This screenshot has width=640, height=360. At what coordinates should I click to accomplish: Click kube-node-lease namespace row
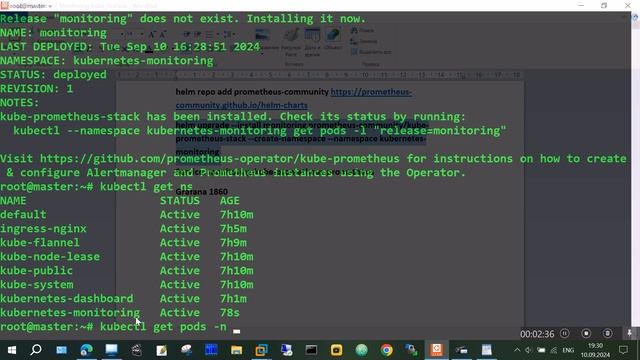point(127,257)
